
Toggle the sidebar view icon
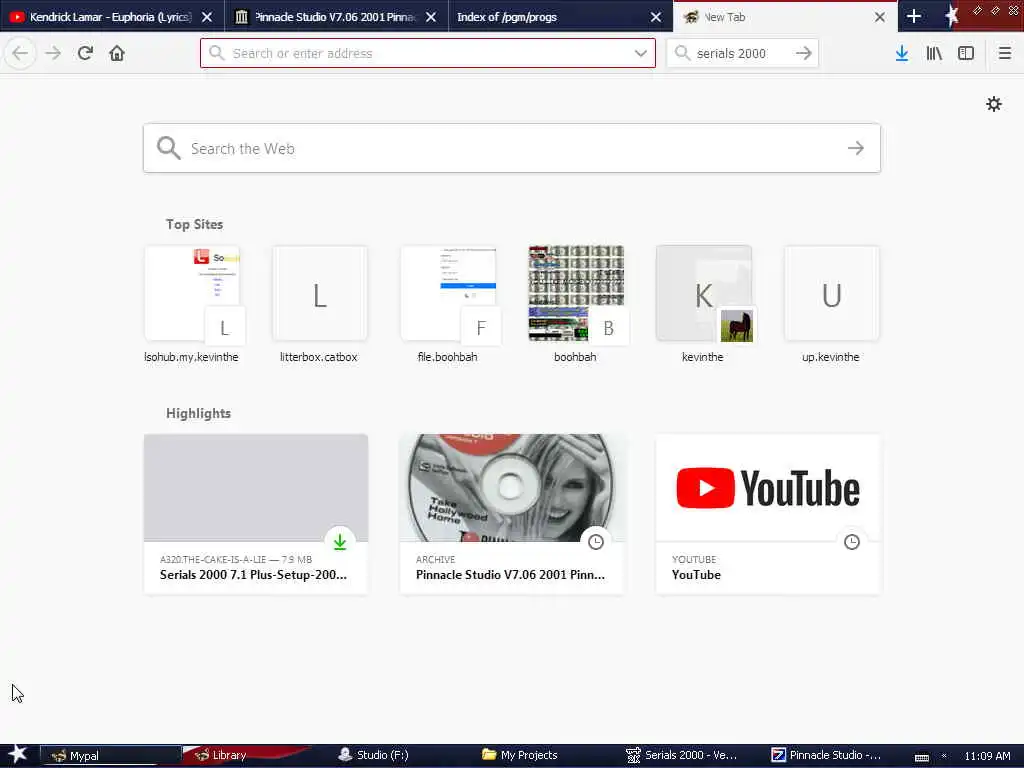pyautogui.click(x=966, y=53)
